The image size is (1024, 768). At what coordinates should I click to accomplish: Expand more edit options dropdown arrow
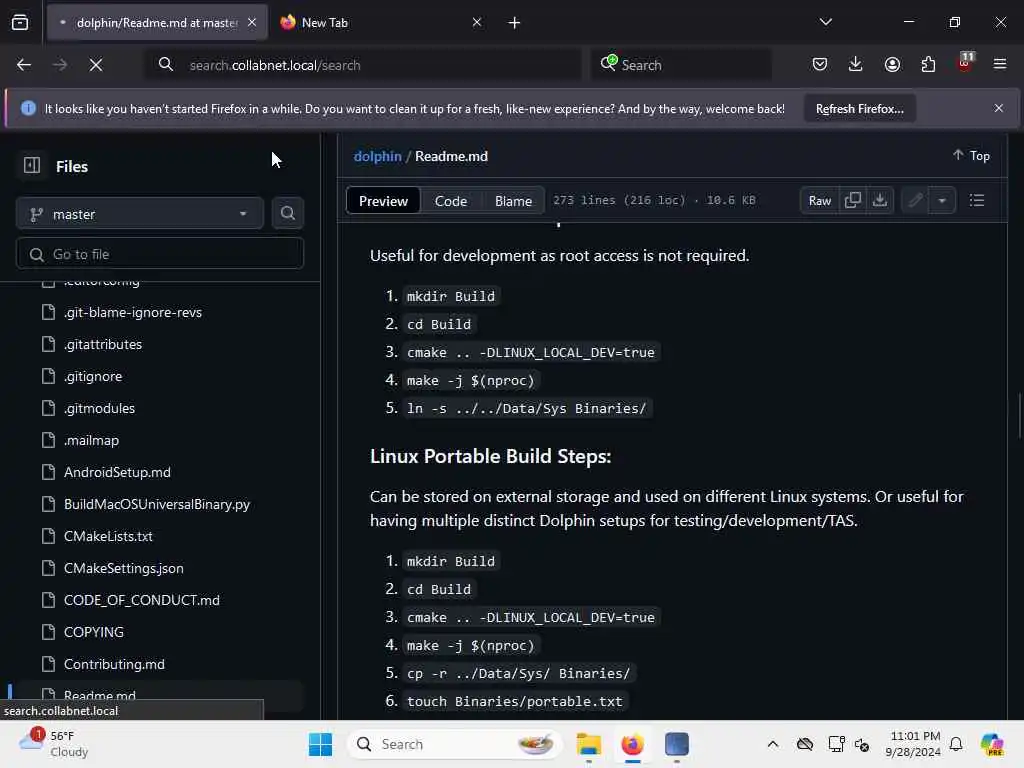pos(942,200)
